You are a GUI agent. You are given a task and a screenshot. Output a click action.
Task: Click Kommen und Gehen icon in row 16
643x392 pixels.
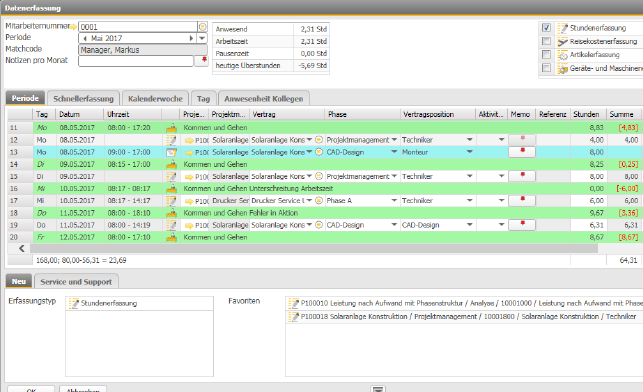[x=171, y=189]
